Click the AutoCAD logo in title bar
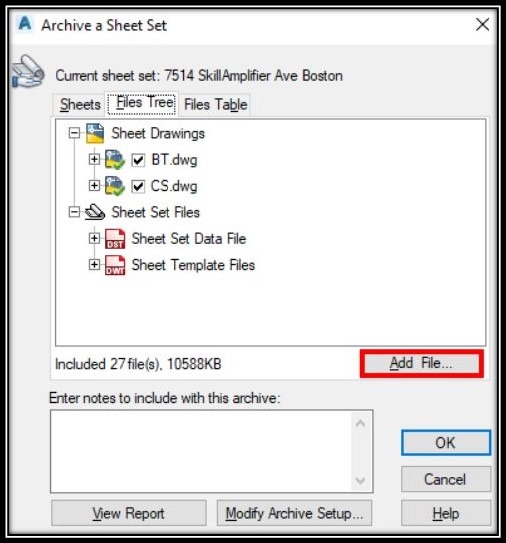This screenshot has height=543, width=506. [25, 24]
